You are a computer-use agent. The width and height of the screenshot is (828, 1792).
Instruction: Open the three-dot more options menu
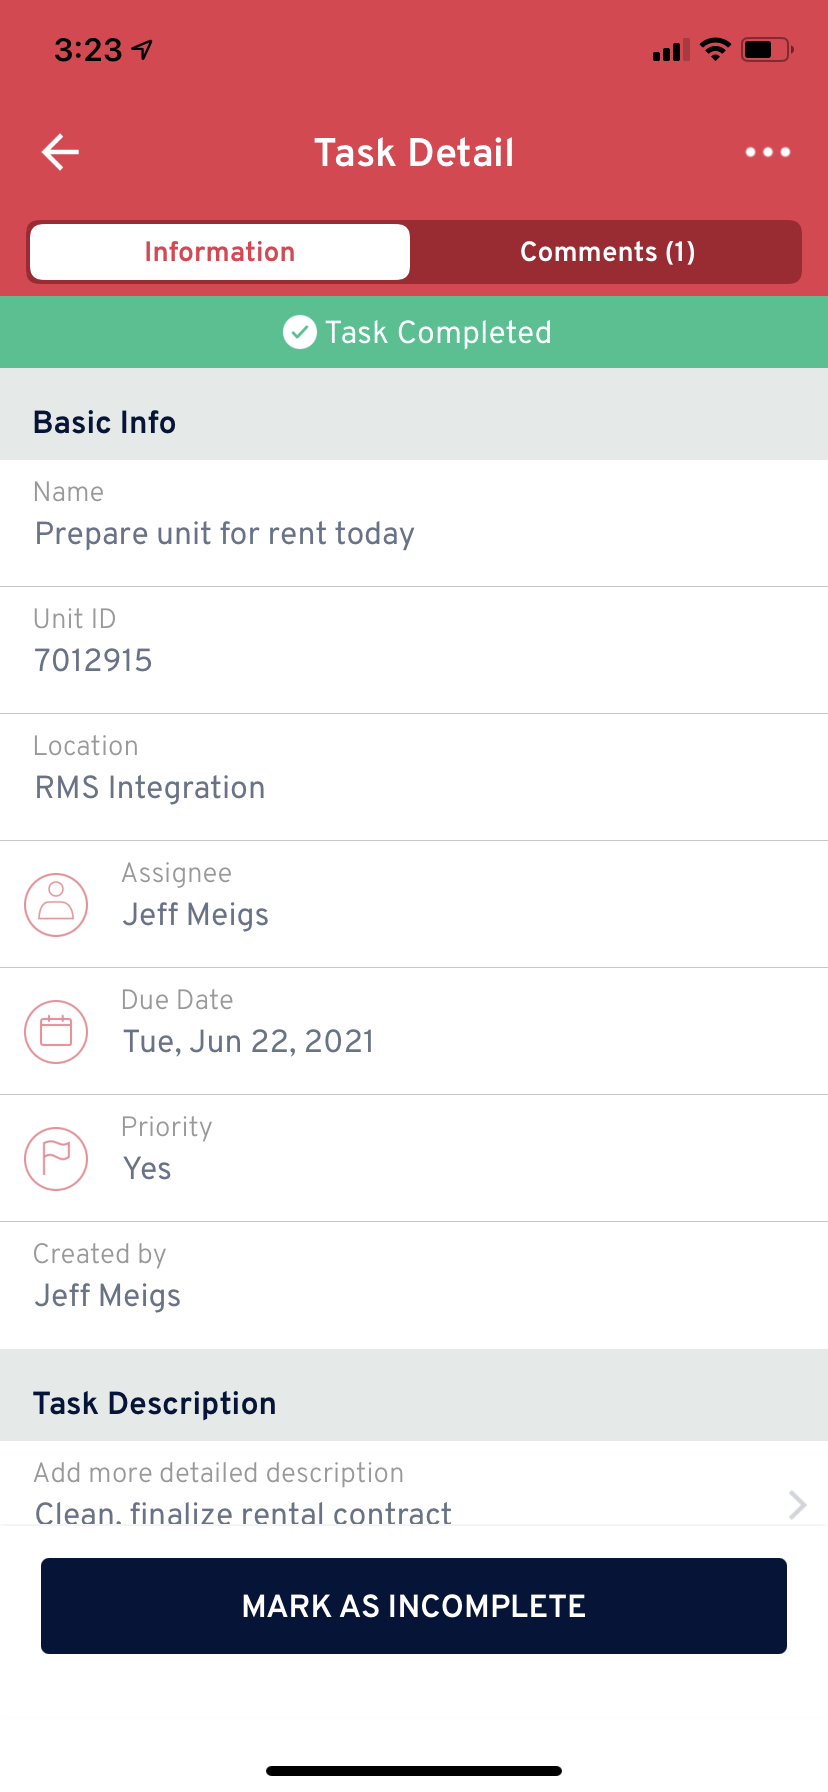[767, 152]
